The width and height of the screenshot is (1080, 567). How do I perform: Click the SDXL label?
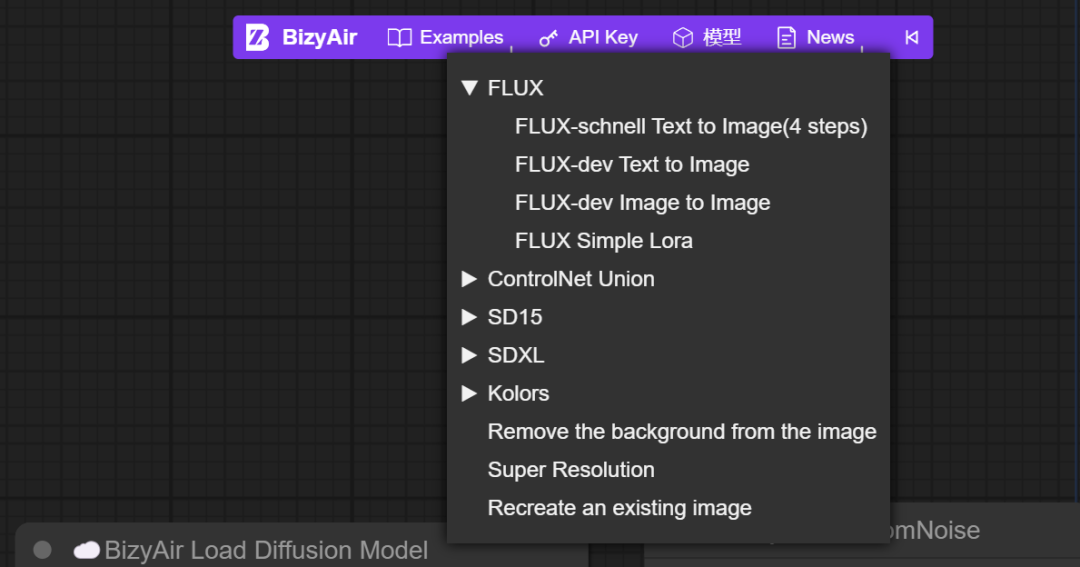[516, 355]
